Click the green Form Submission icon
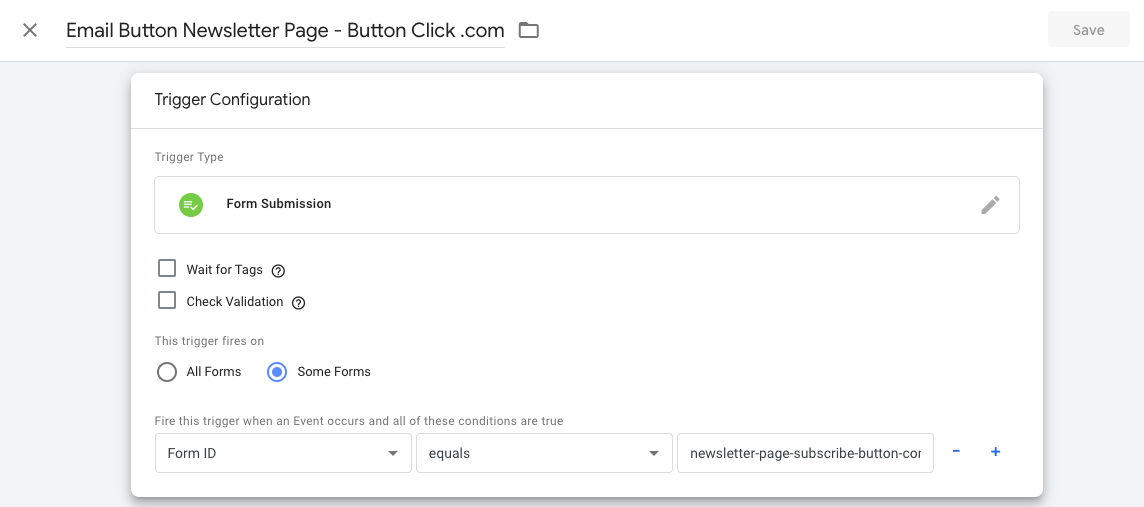The height and width of the screenshot is (507, 1144). 191,204
